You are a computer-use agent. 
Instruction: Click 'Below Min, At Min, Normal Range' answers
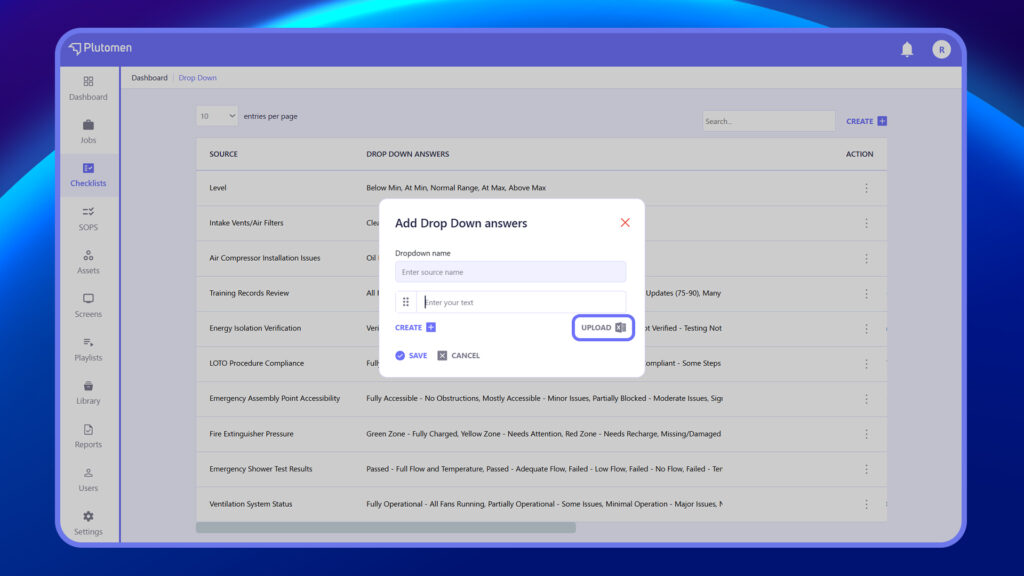point(456,187)
